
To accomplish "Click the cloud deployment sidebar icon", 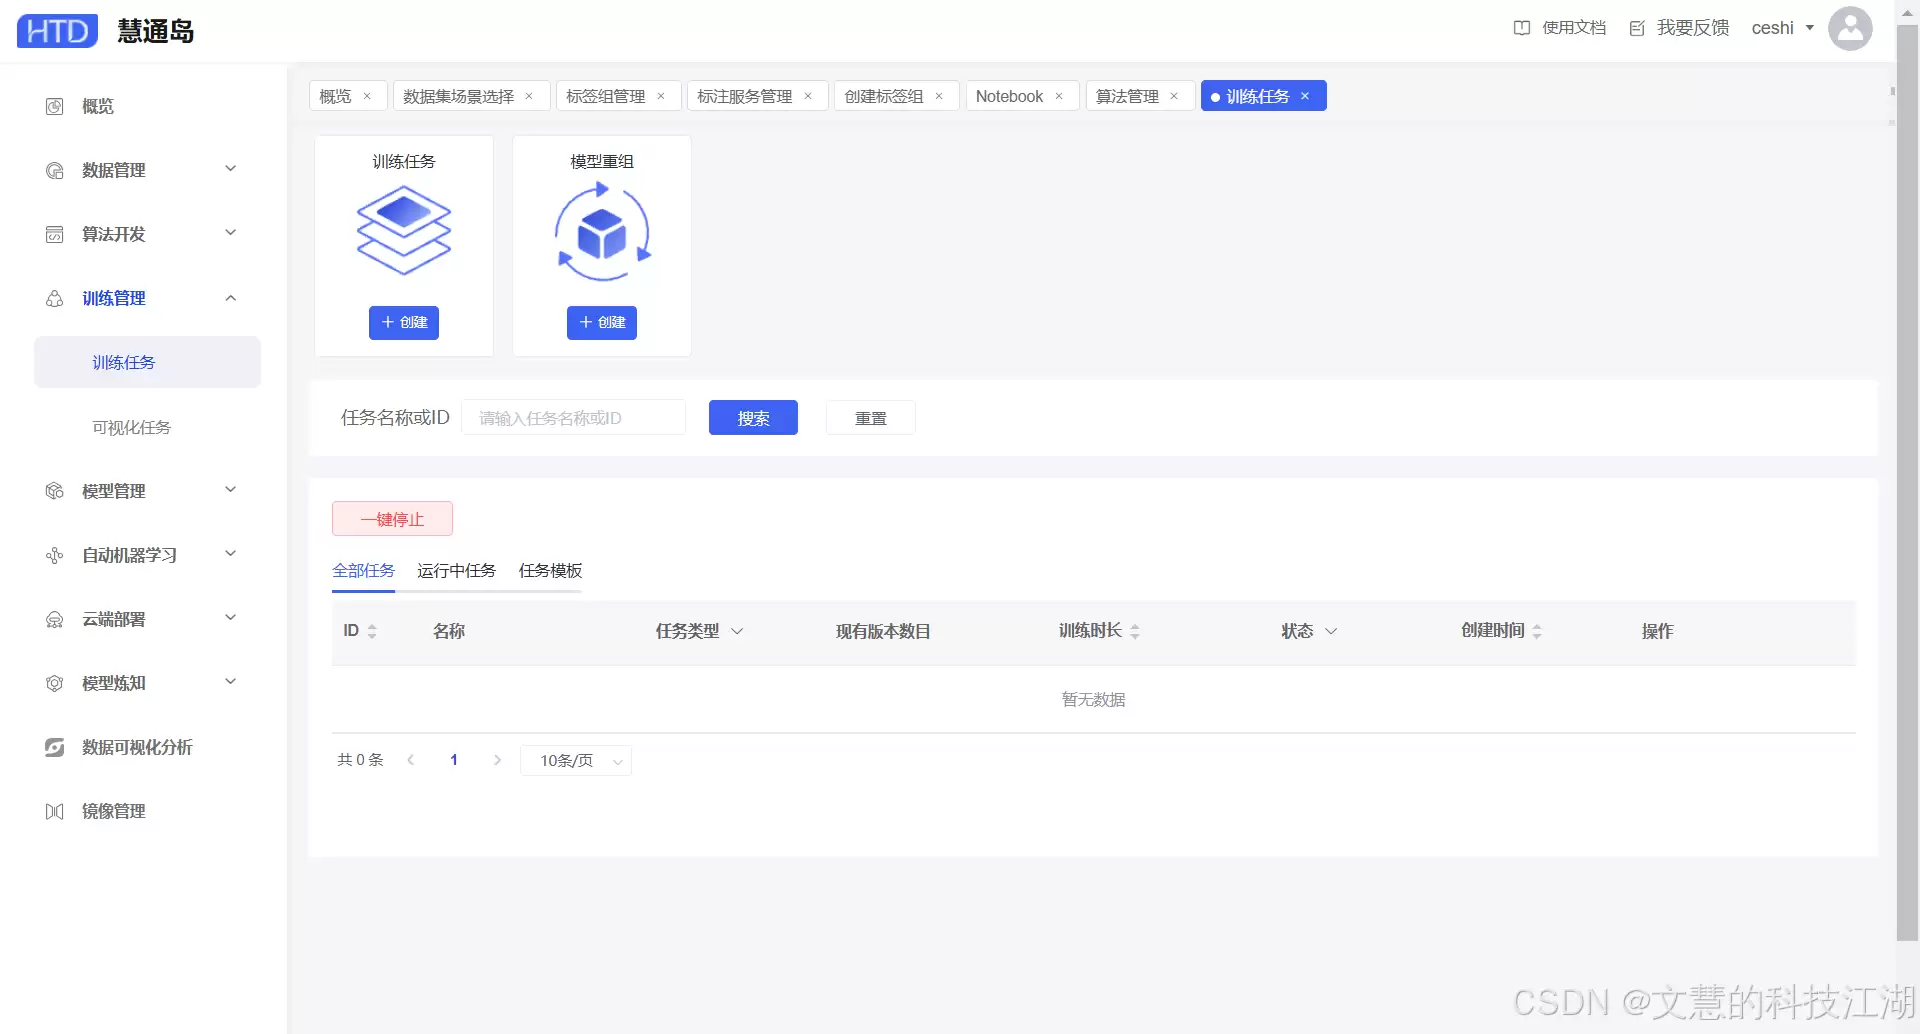I will 55,619.
